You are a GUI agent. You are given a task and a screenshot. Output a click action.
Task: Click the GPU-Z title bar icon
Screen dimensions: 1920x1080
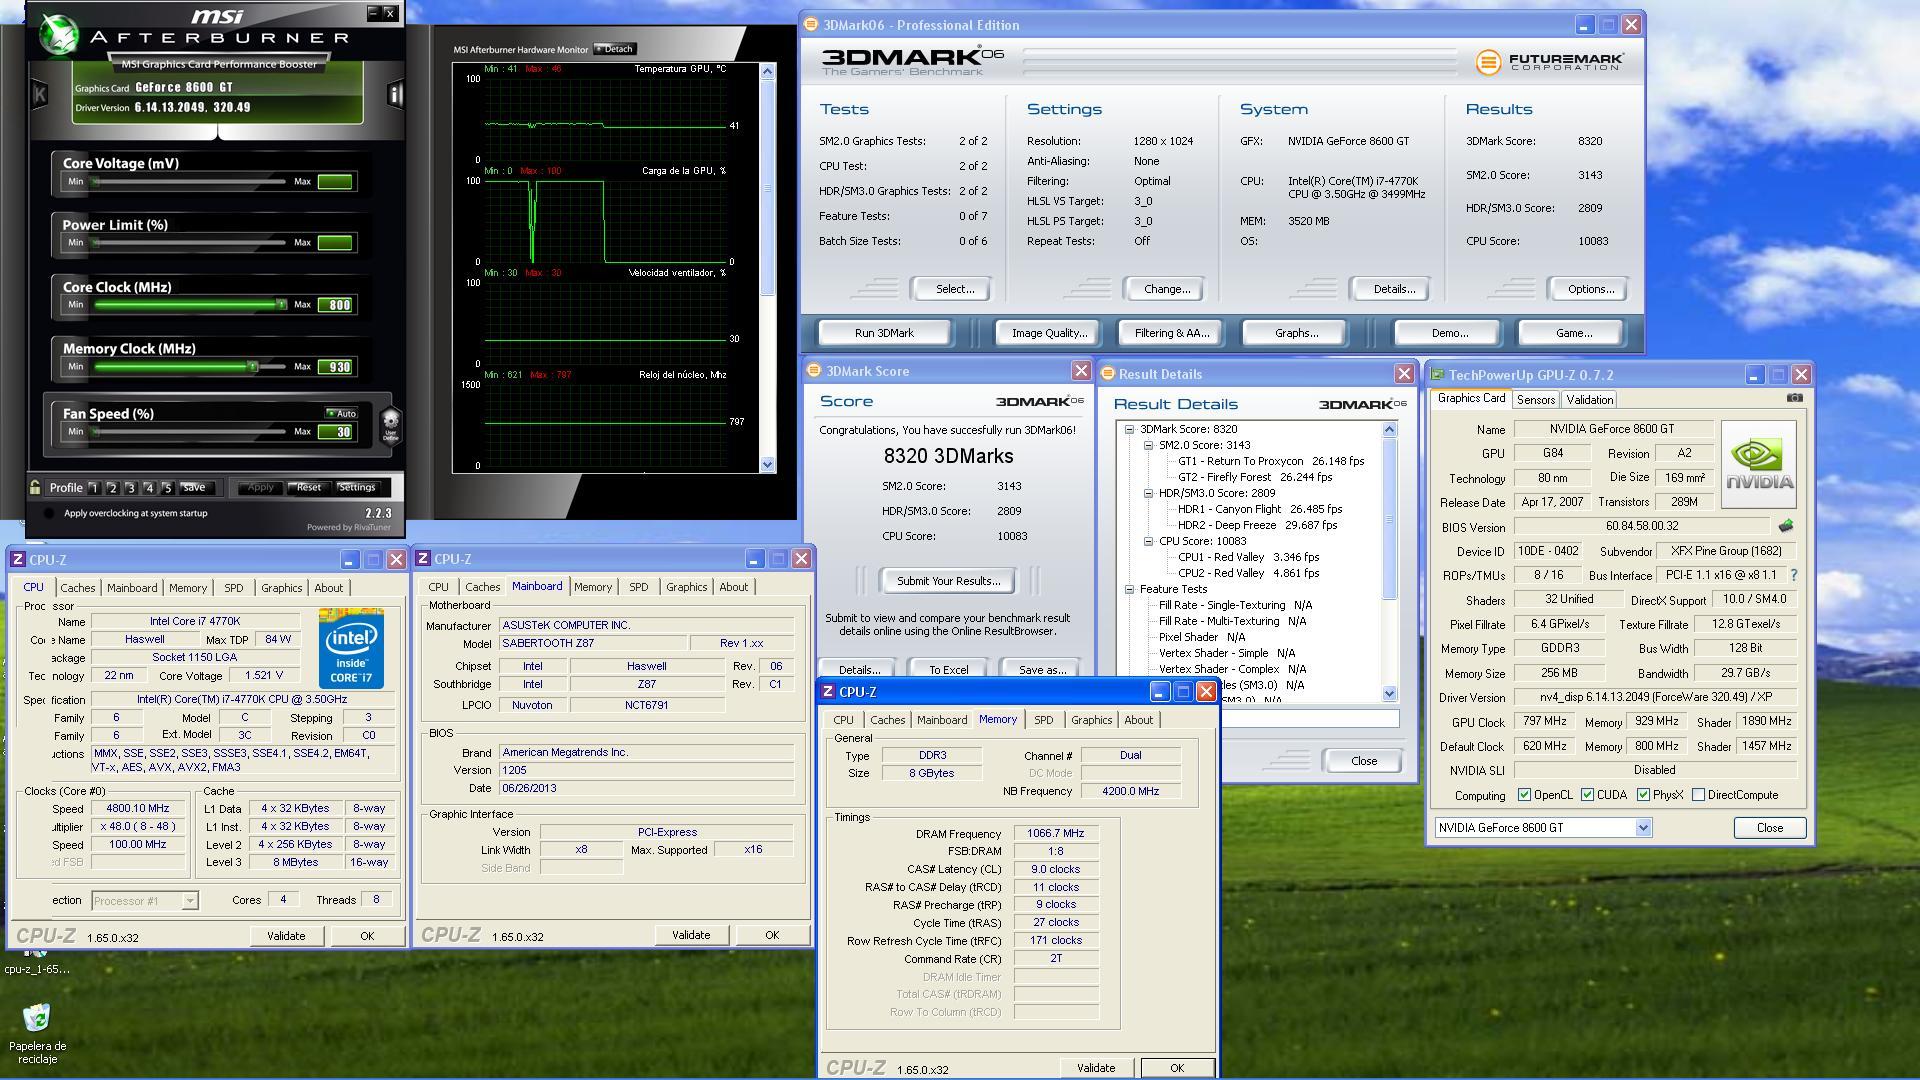click(1438, 375)
